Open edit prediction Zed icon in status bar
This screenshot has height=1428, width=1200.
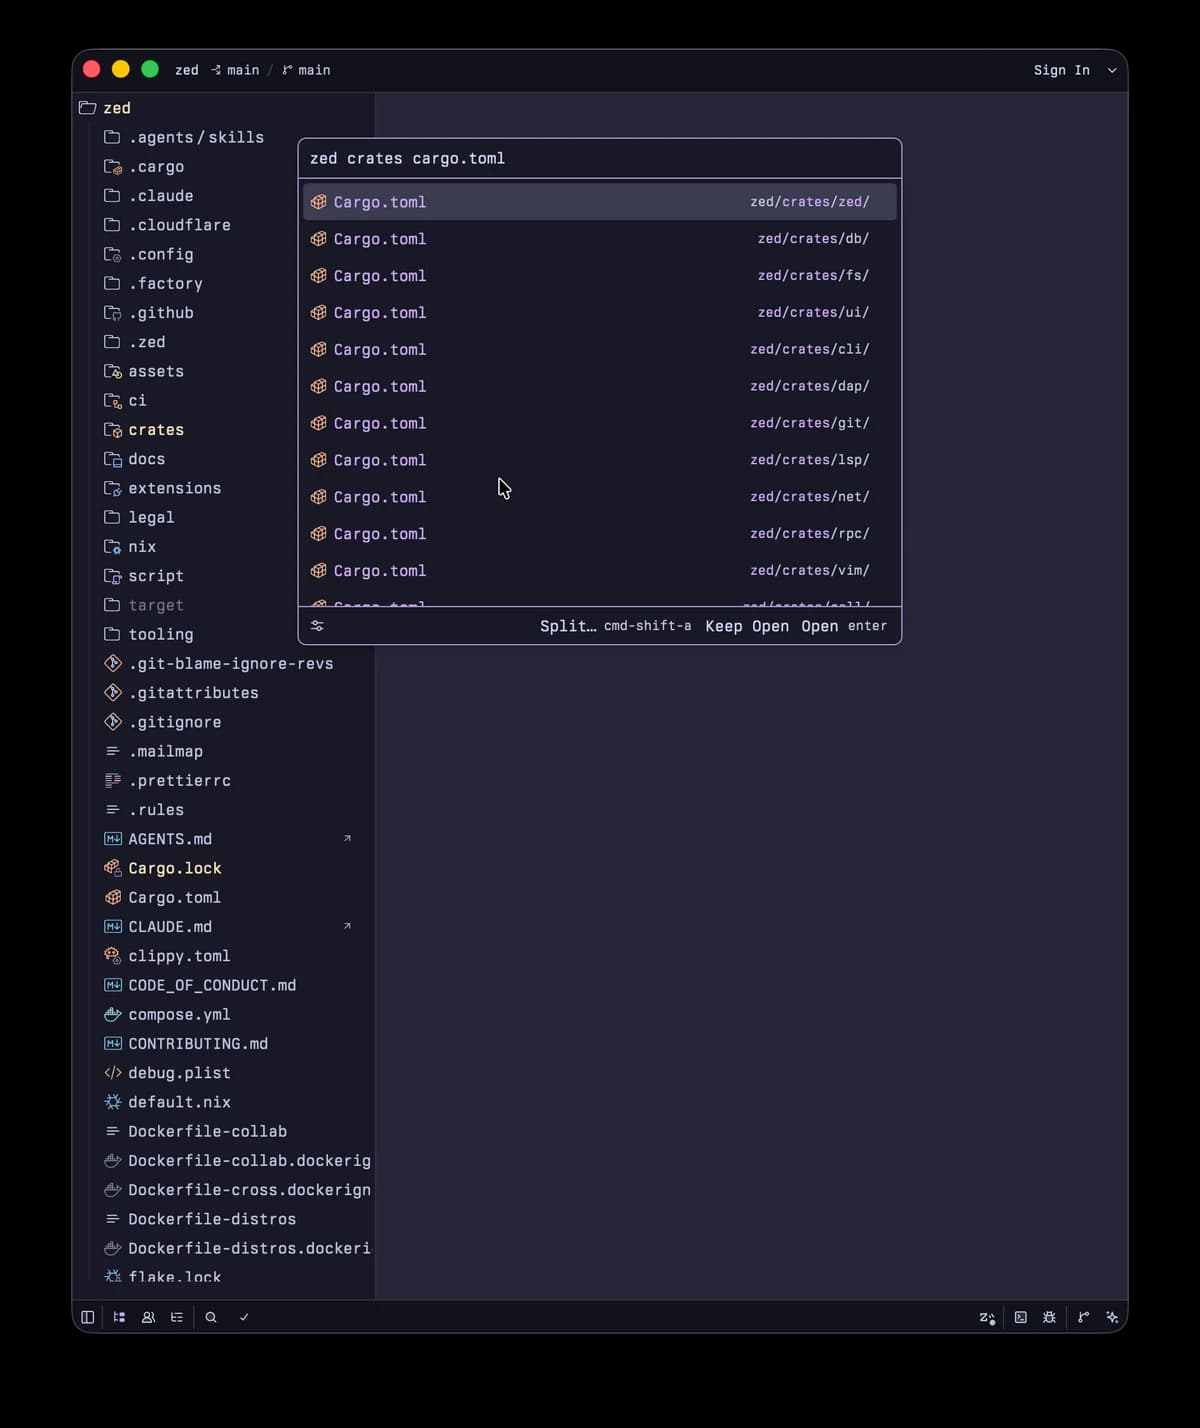tap(987, 1317)
